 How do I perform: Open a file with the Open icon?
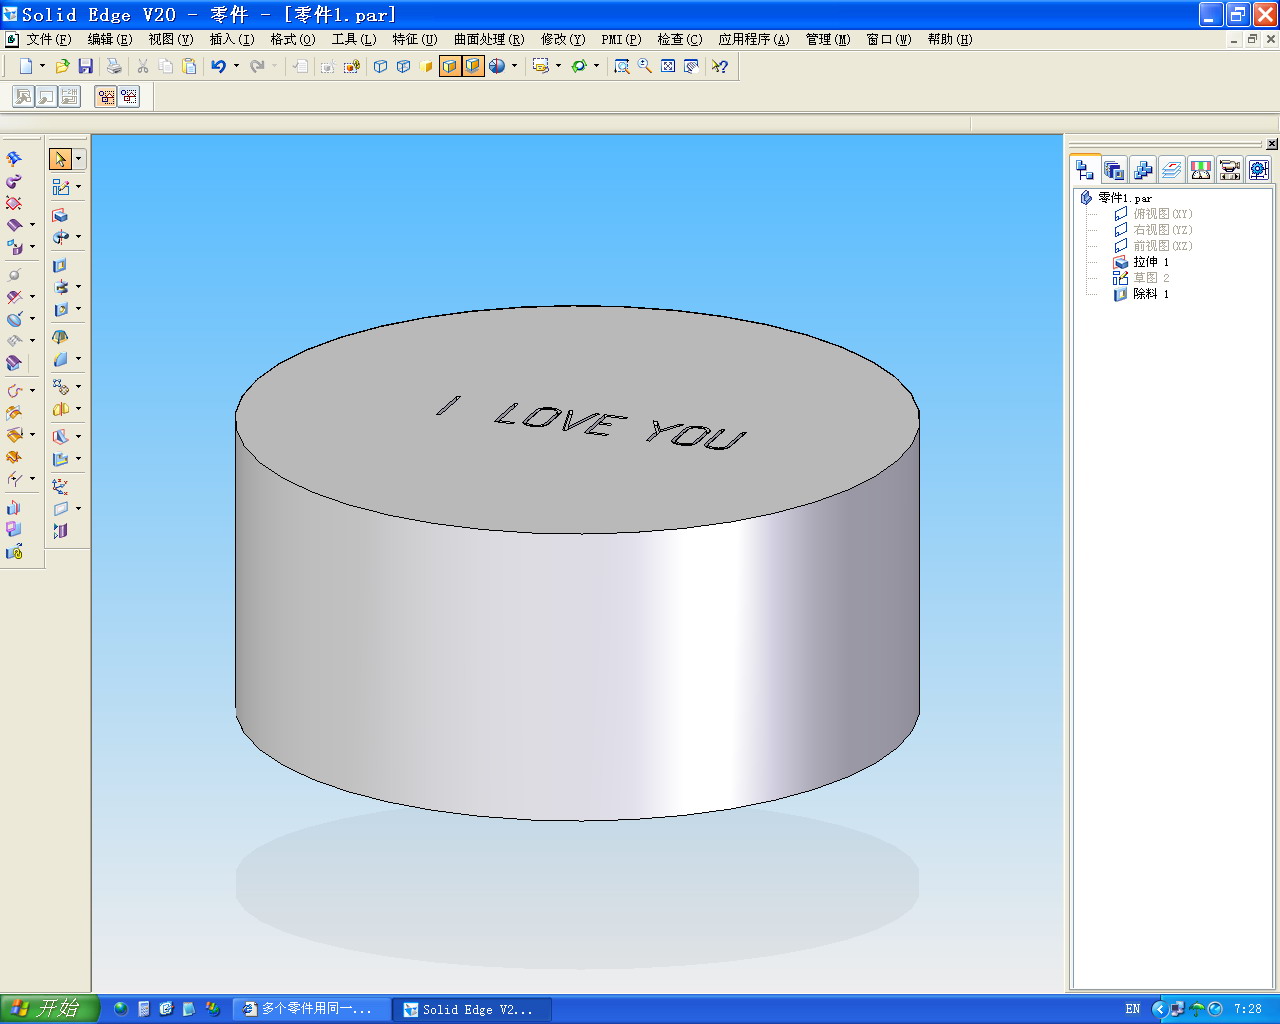coord(62,66)
